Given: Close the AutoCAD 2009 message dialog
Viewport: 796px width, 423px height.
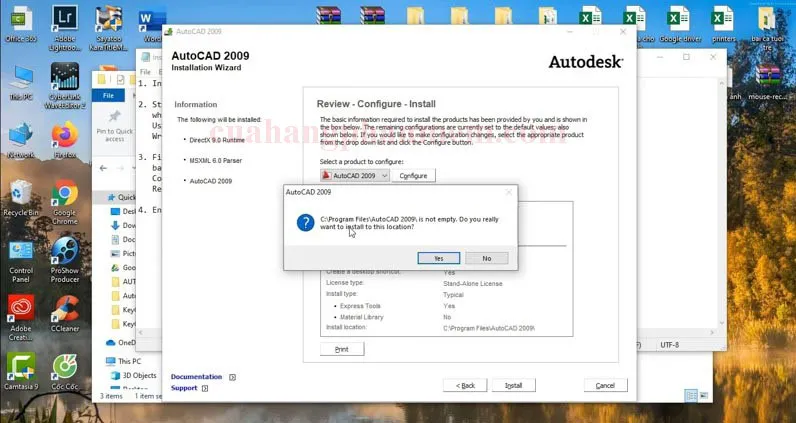Looking at the screenshot, I should pyautogui.click(x=508, y=191).
